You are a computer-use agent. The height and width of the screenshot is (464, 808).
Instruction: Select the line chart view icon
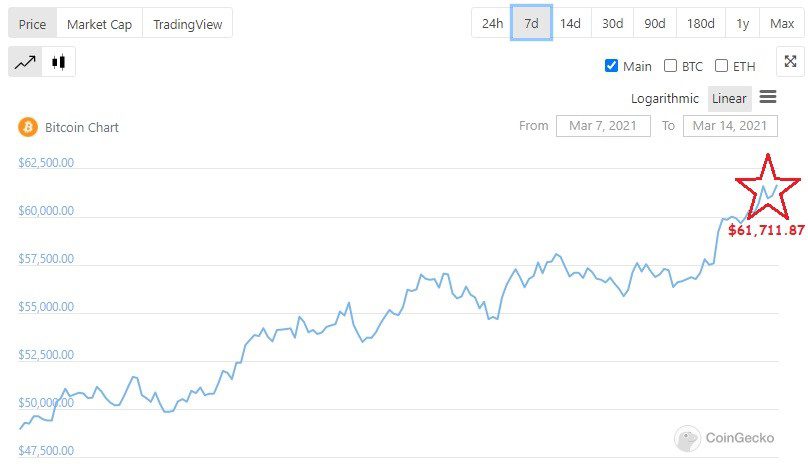(25, 62)
